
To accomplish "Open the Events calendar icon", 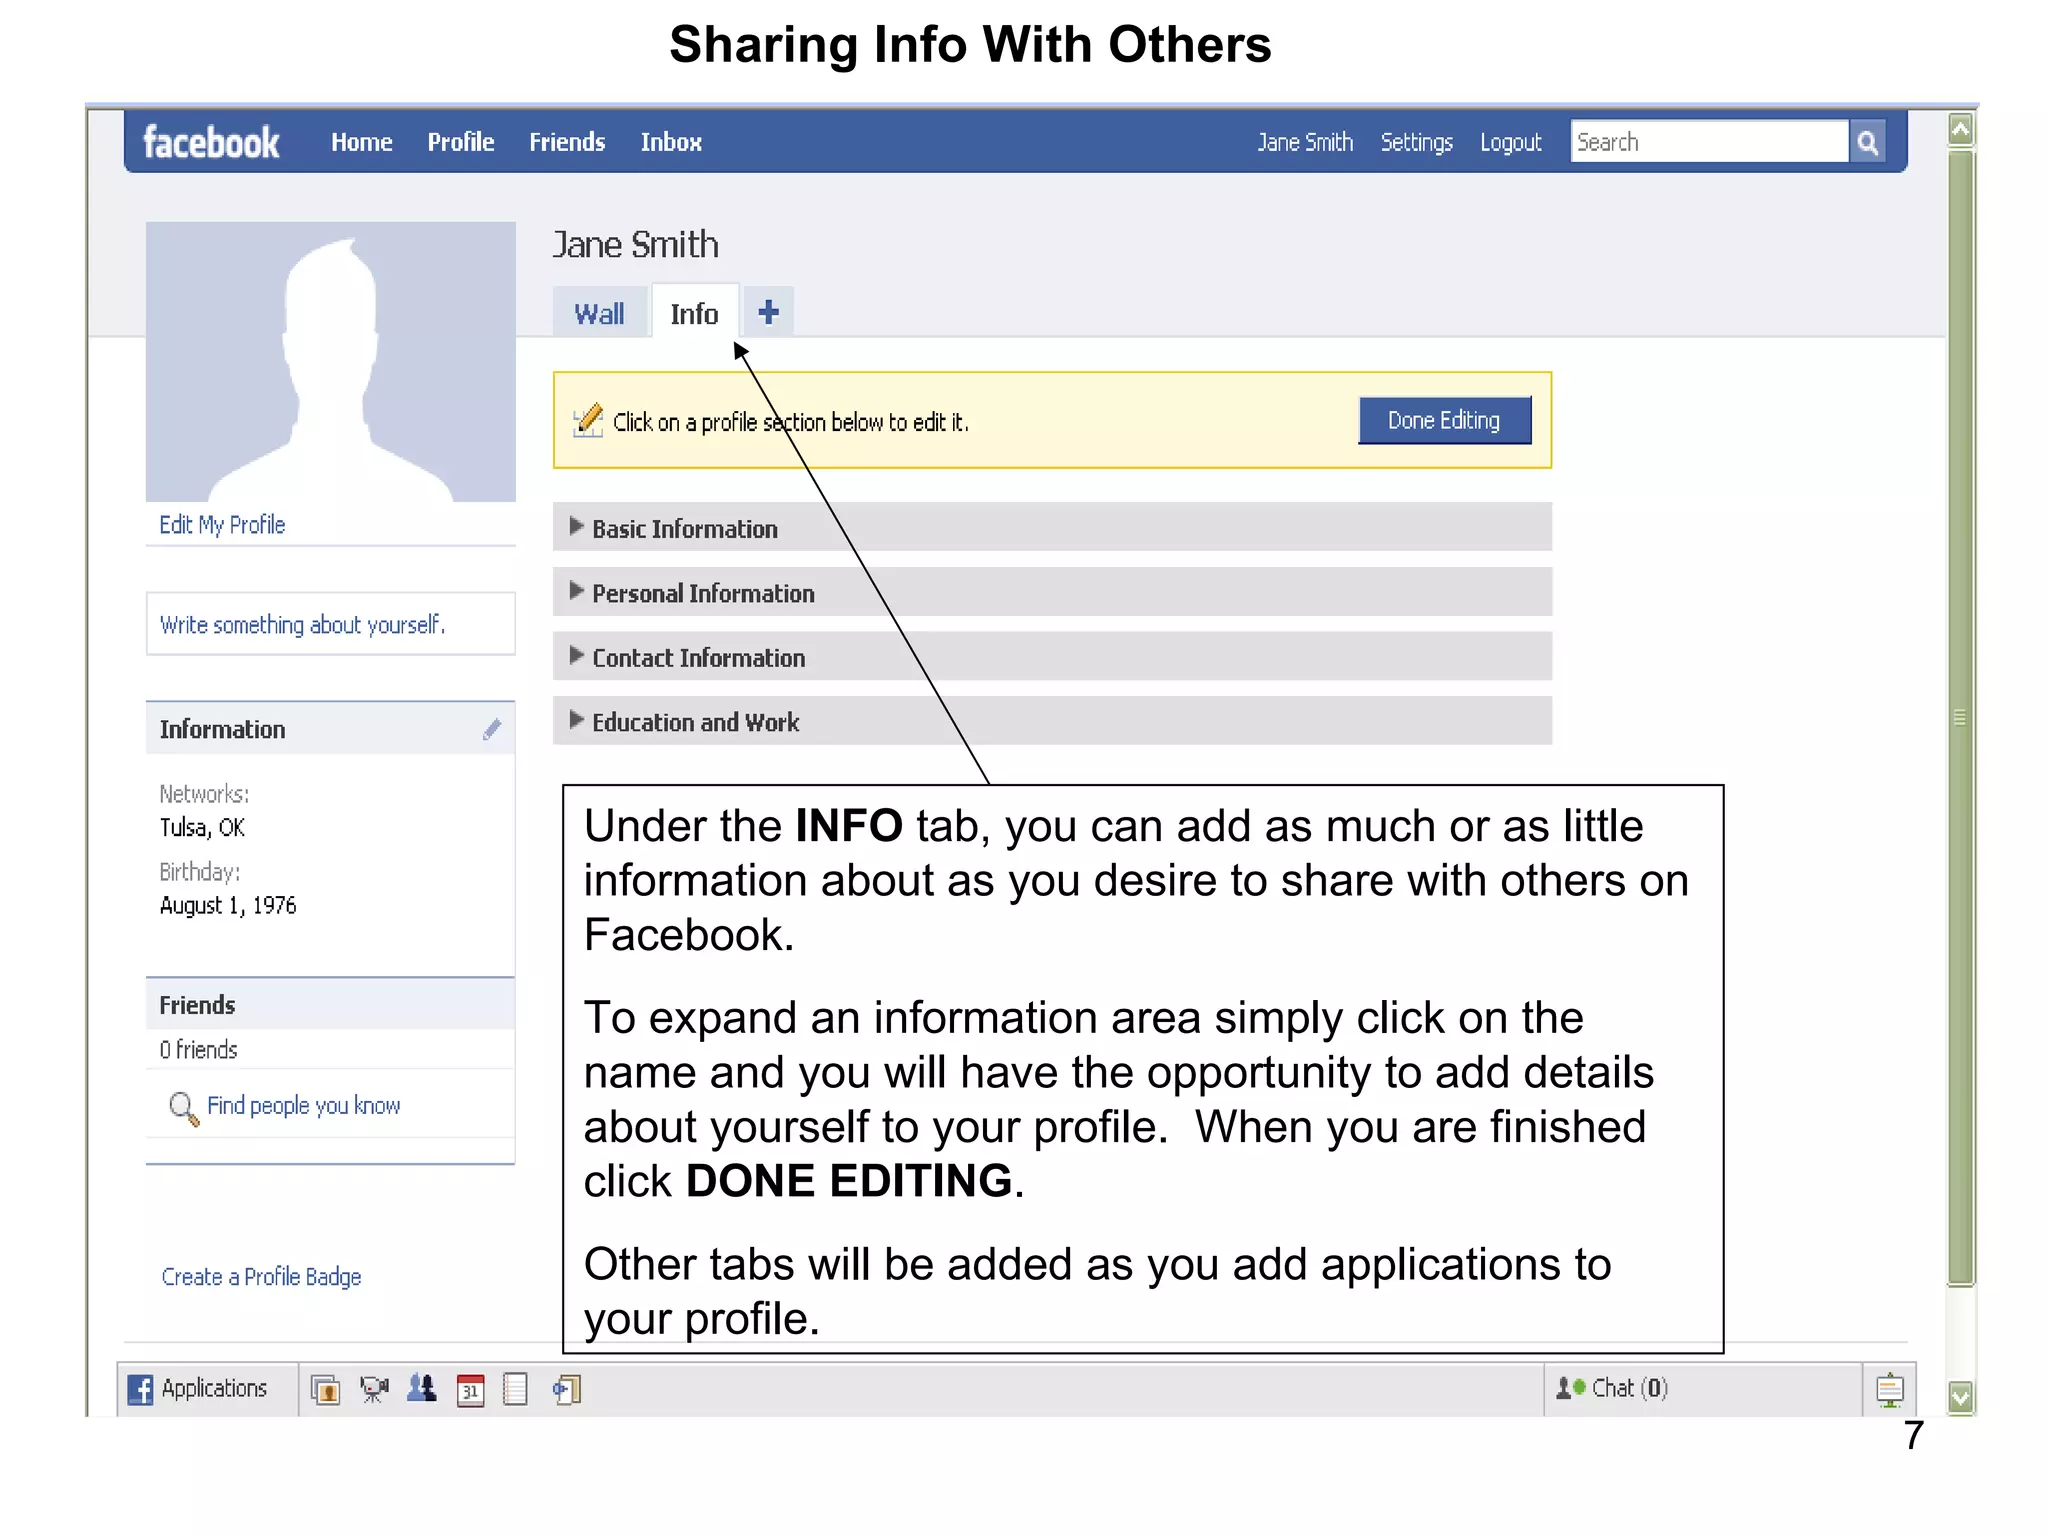I will (x=470, y=1389).
